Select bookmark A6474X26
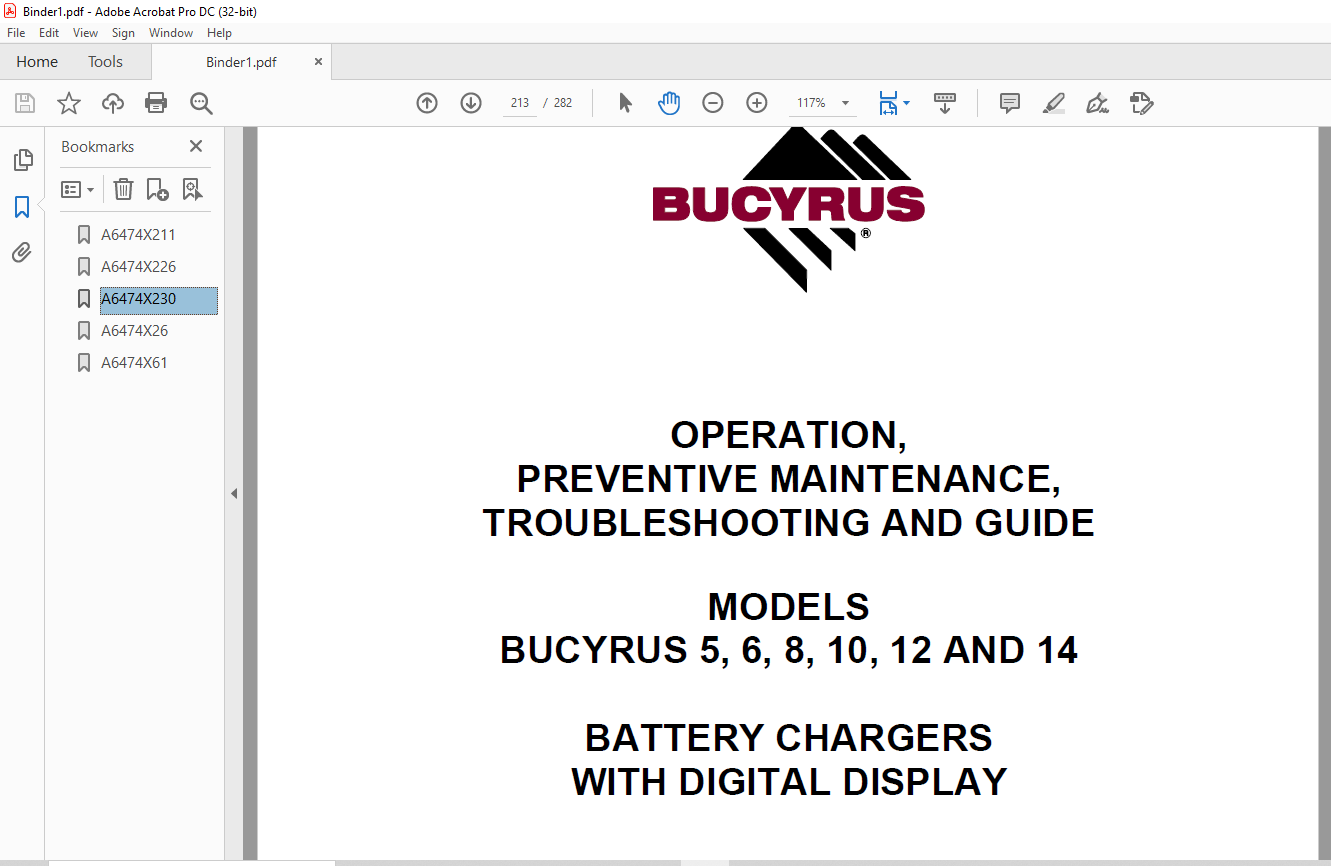This screenshot has width=1331, height=866. [x=134, y=331]
